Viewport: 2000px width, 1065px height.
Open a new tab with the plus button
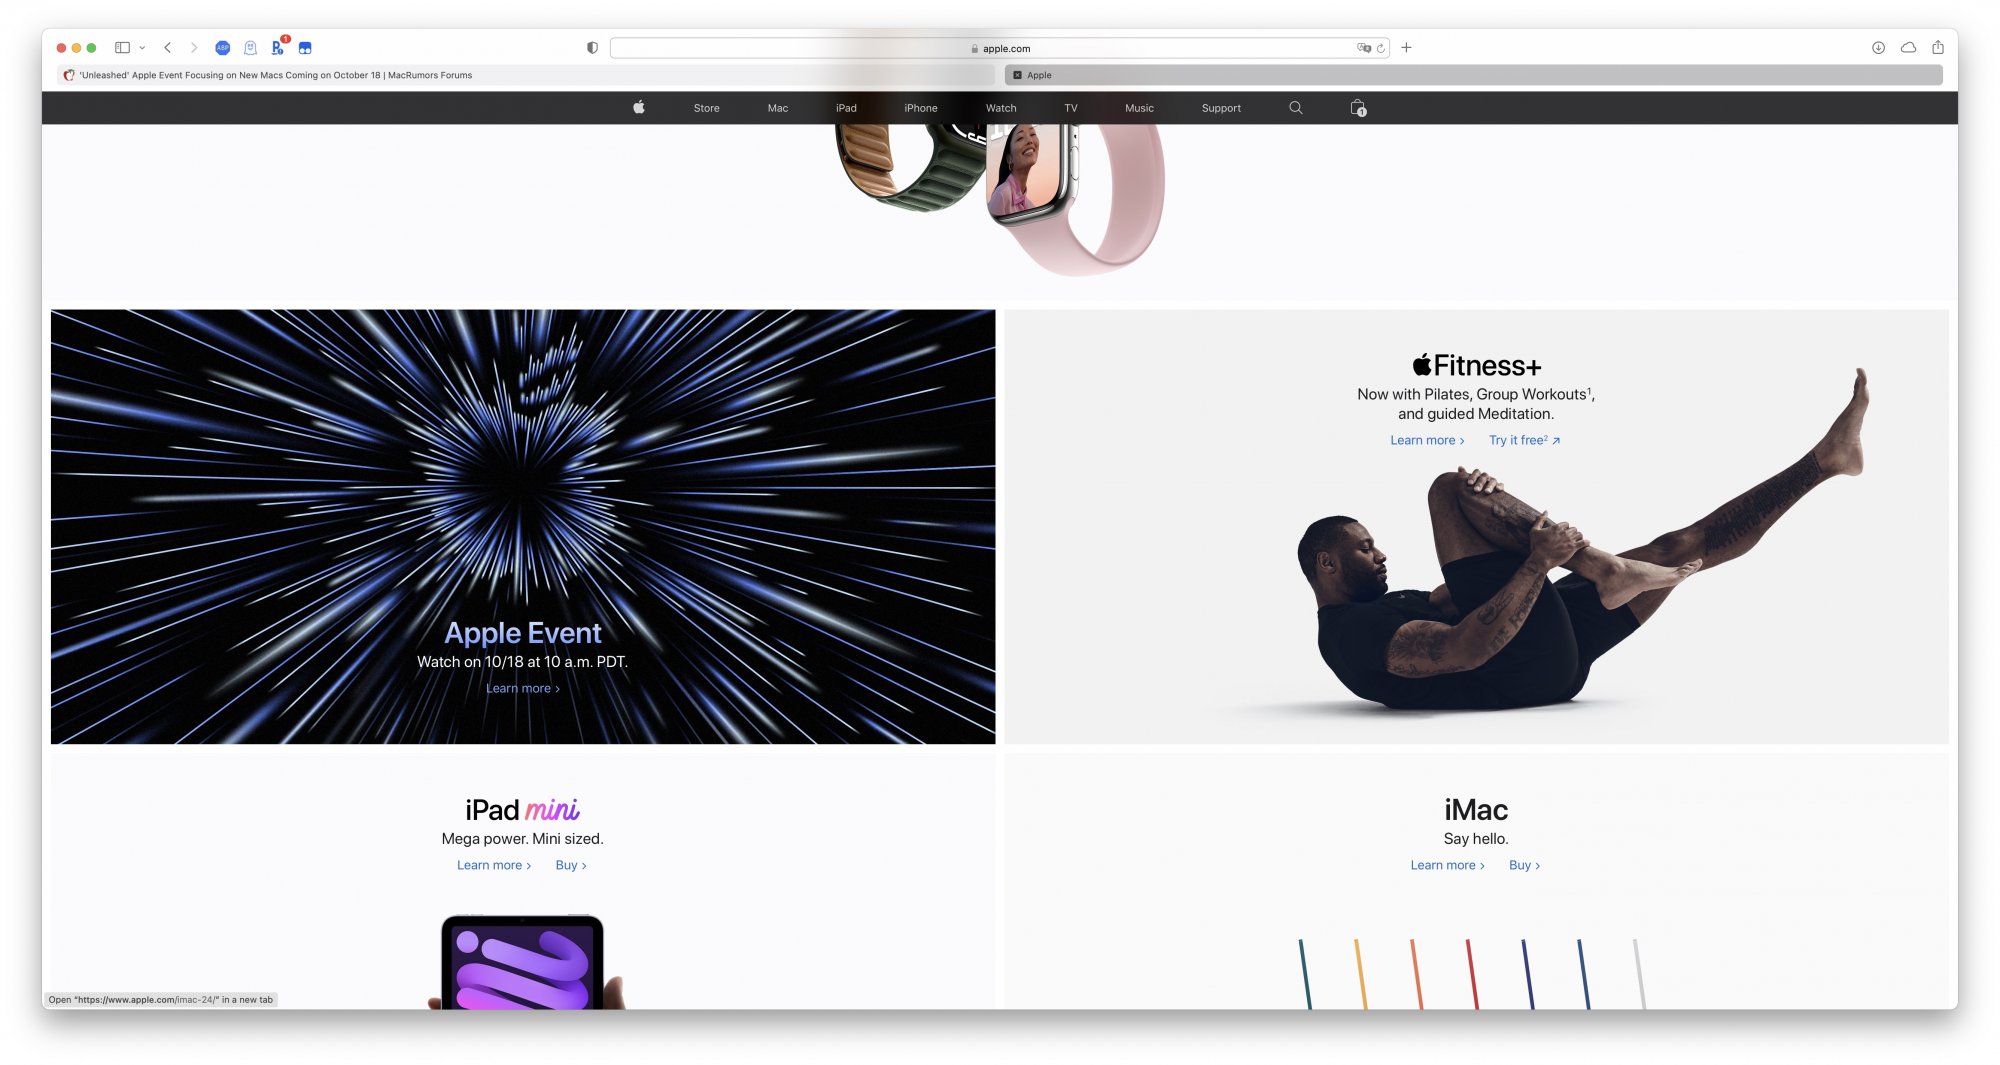(x=1406, y=48)
